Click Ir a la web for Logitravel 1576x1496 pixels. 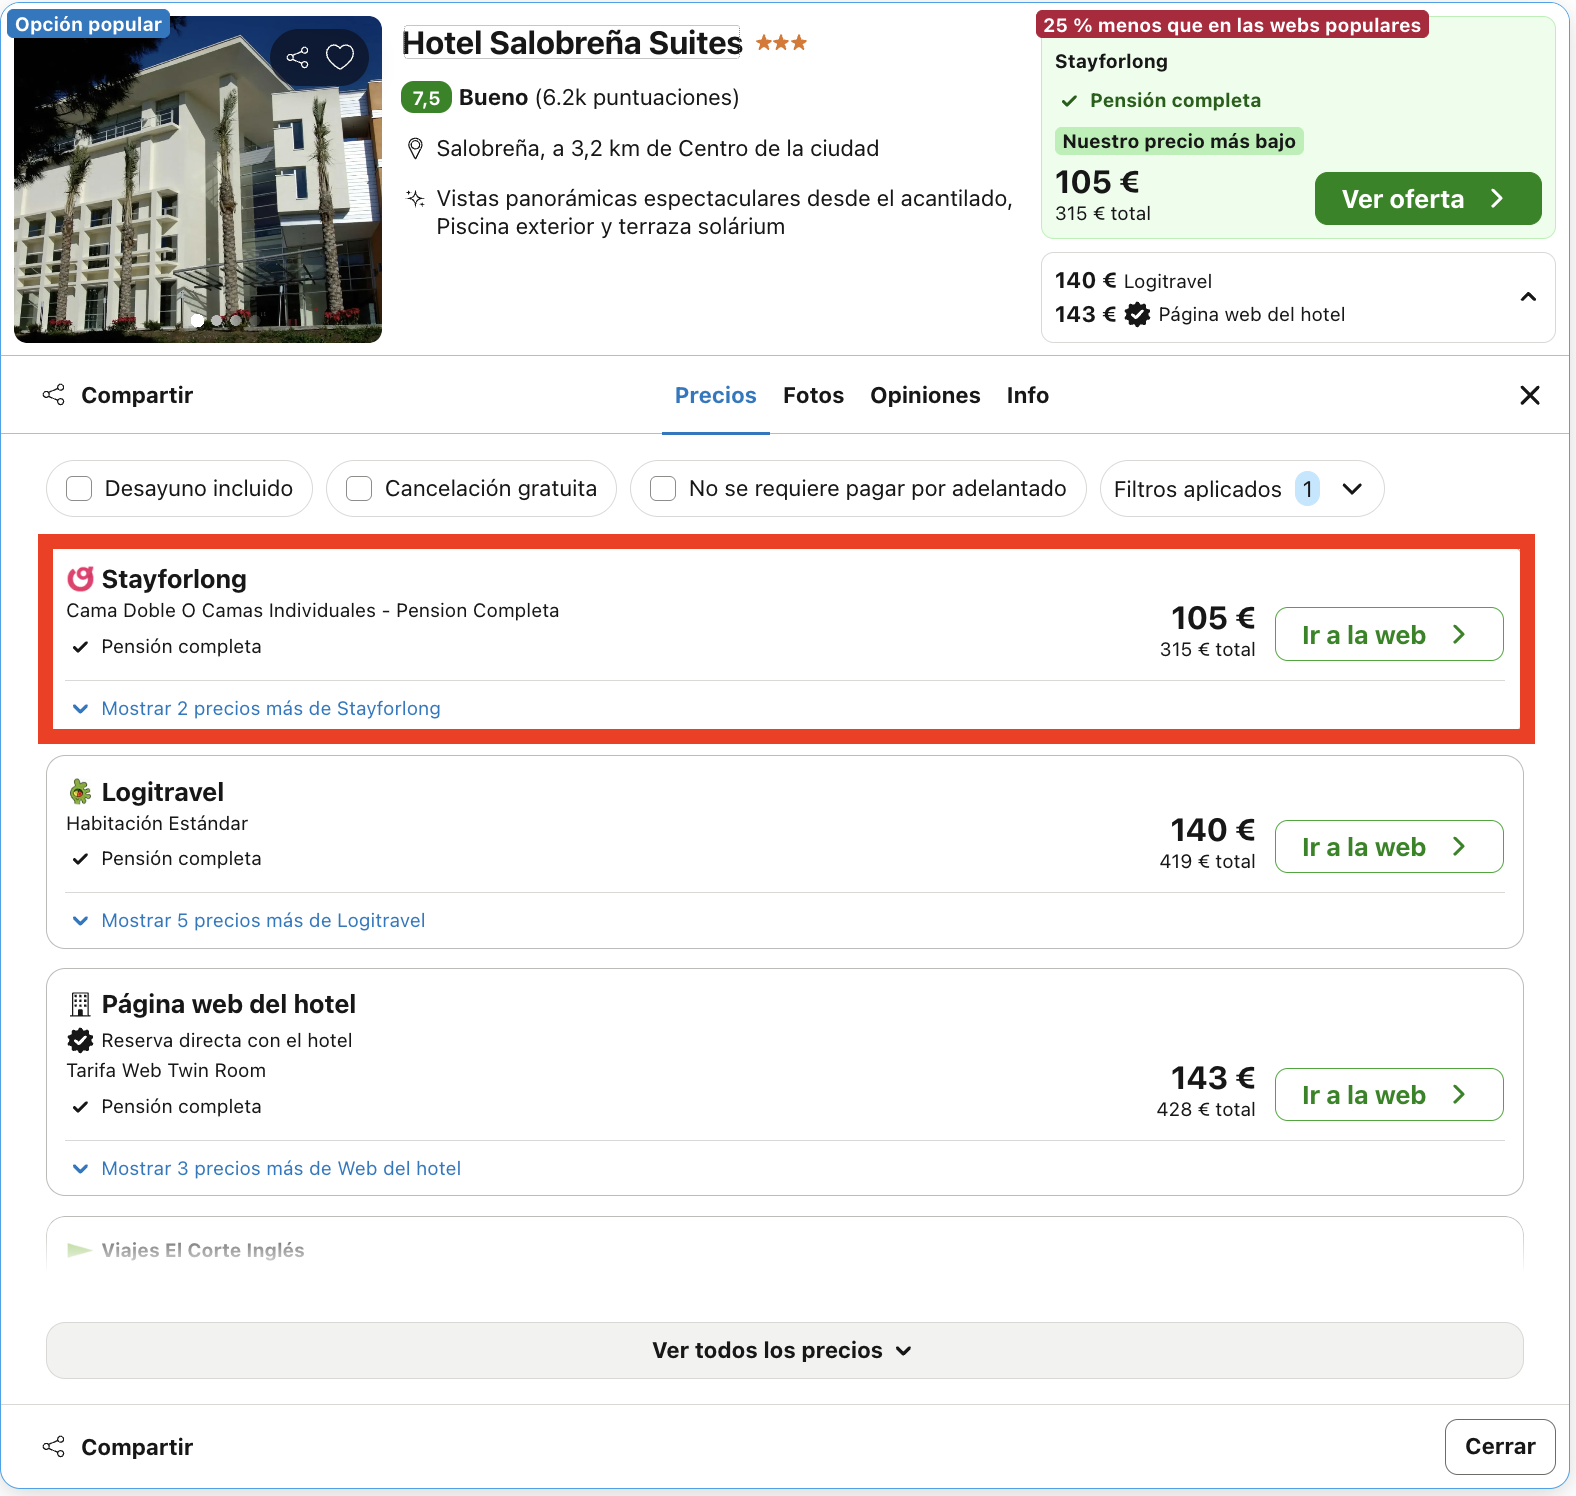(1389, 847)
